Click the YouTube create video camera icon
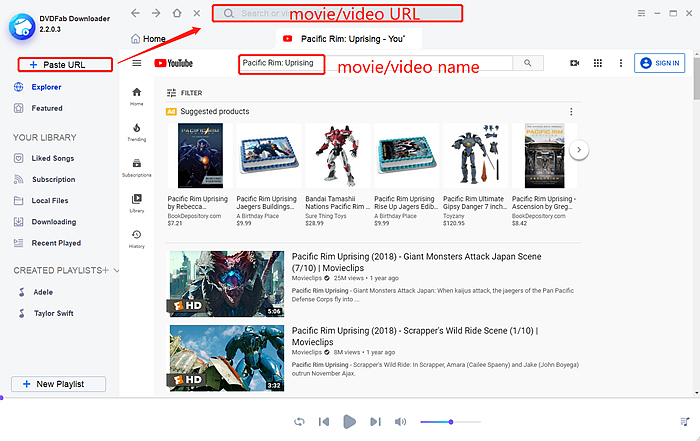This screenshot has width=700, height=441. tap(575, 63)
